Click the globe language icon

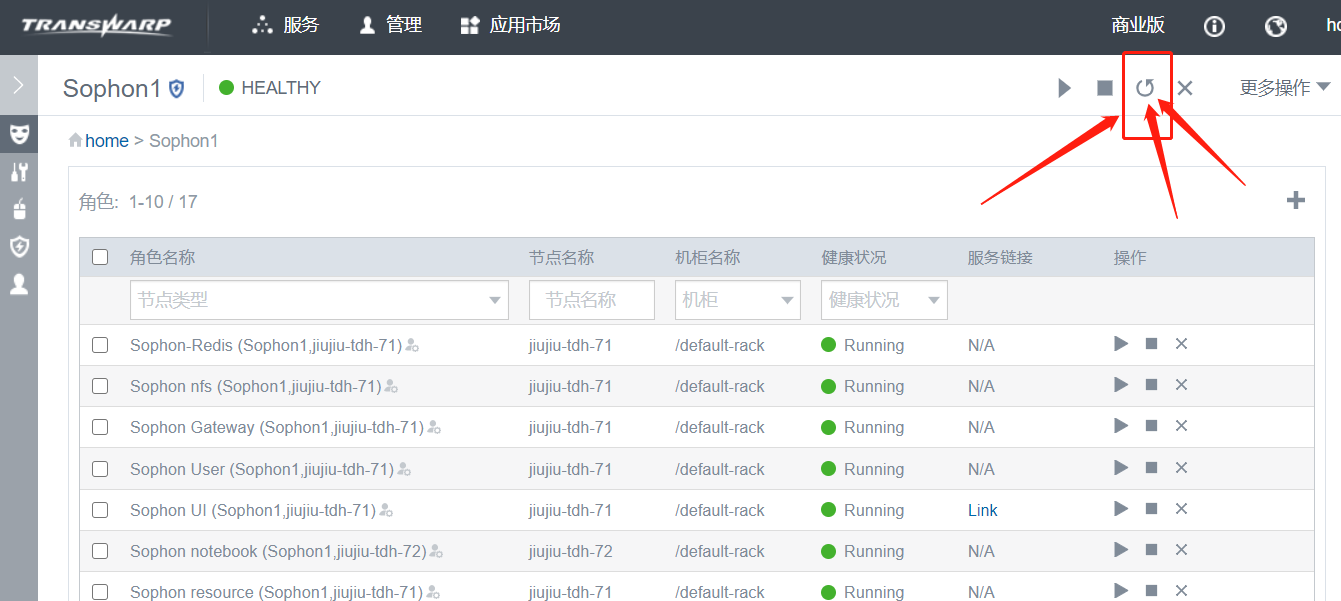1276,26
